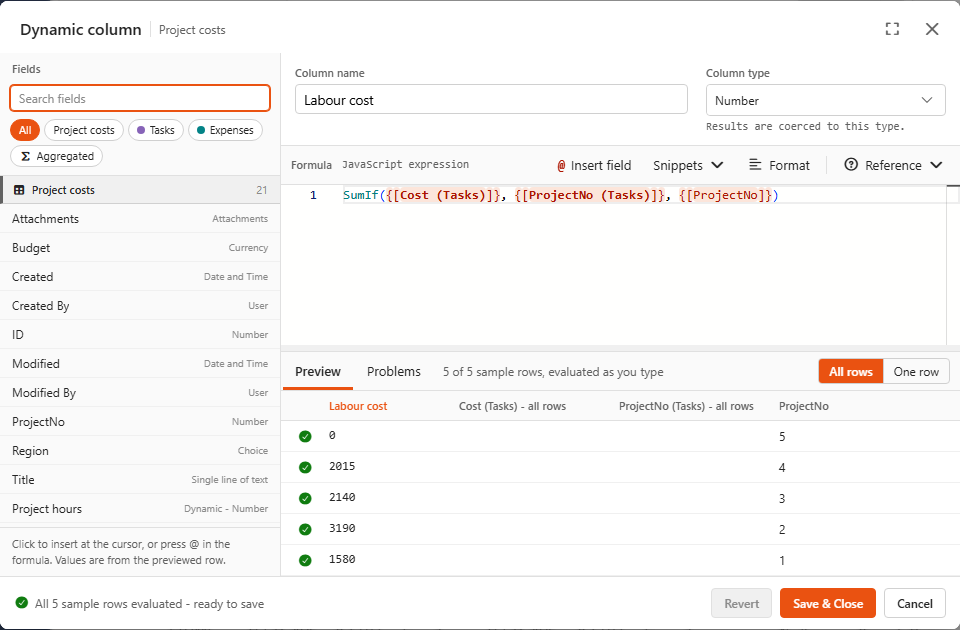Image resolution: width=960 pixels, height=630 pixels.
Task: Focus the Search fields box
Action: (x=140, y=99)
